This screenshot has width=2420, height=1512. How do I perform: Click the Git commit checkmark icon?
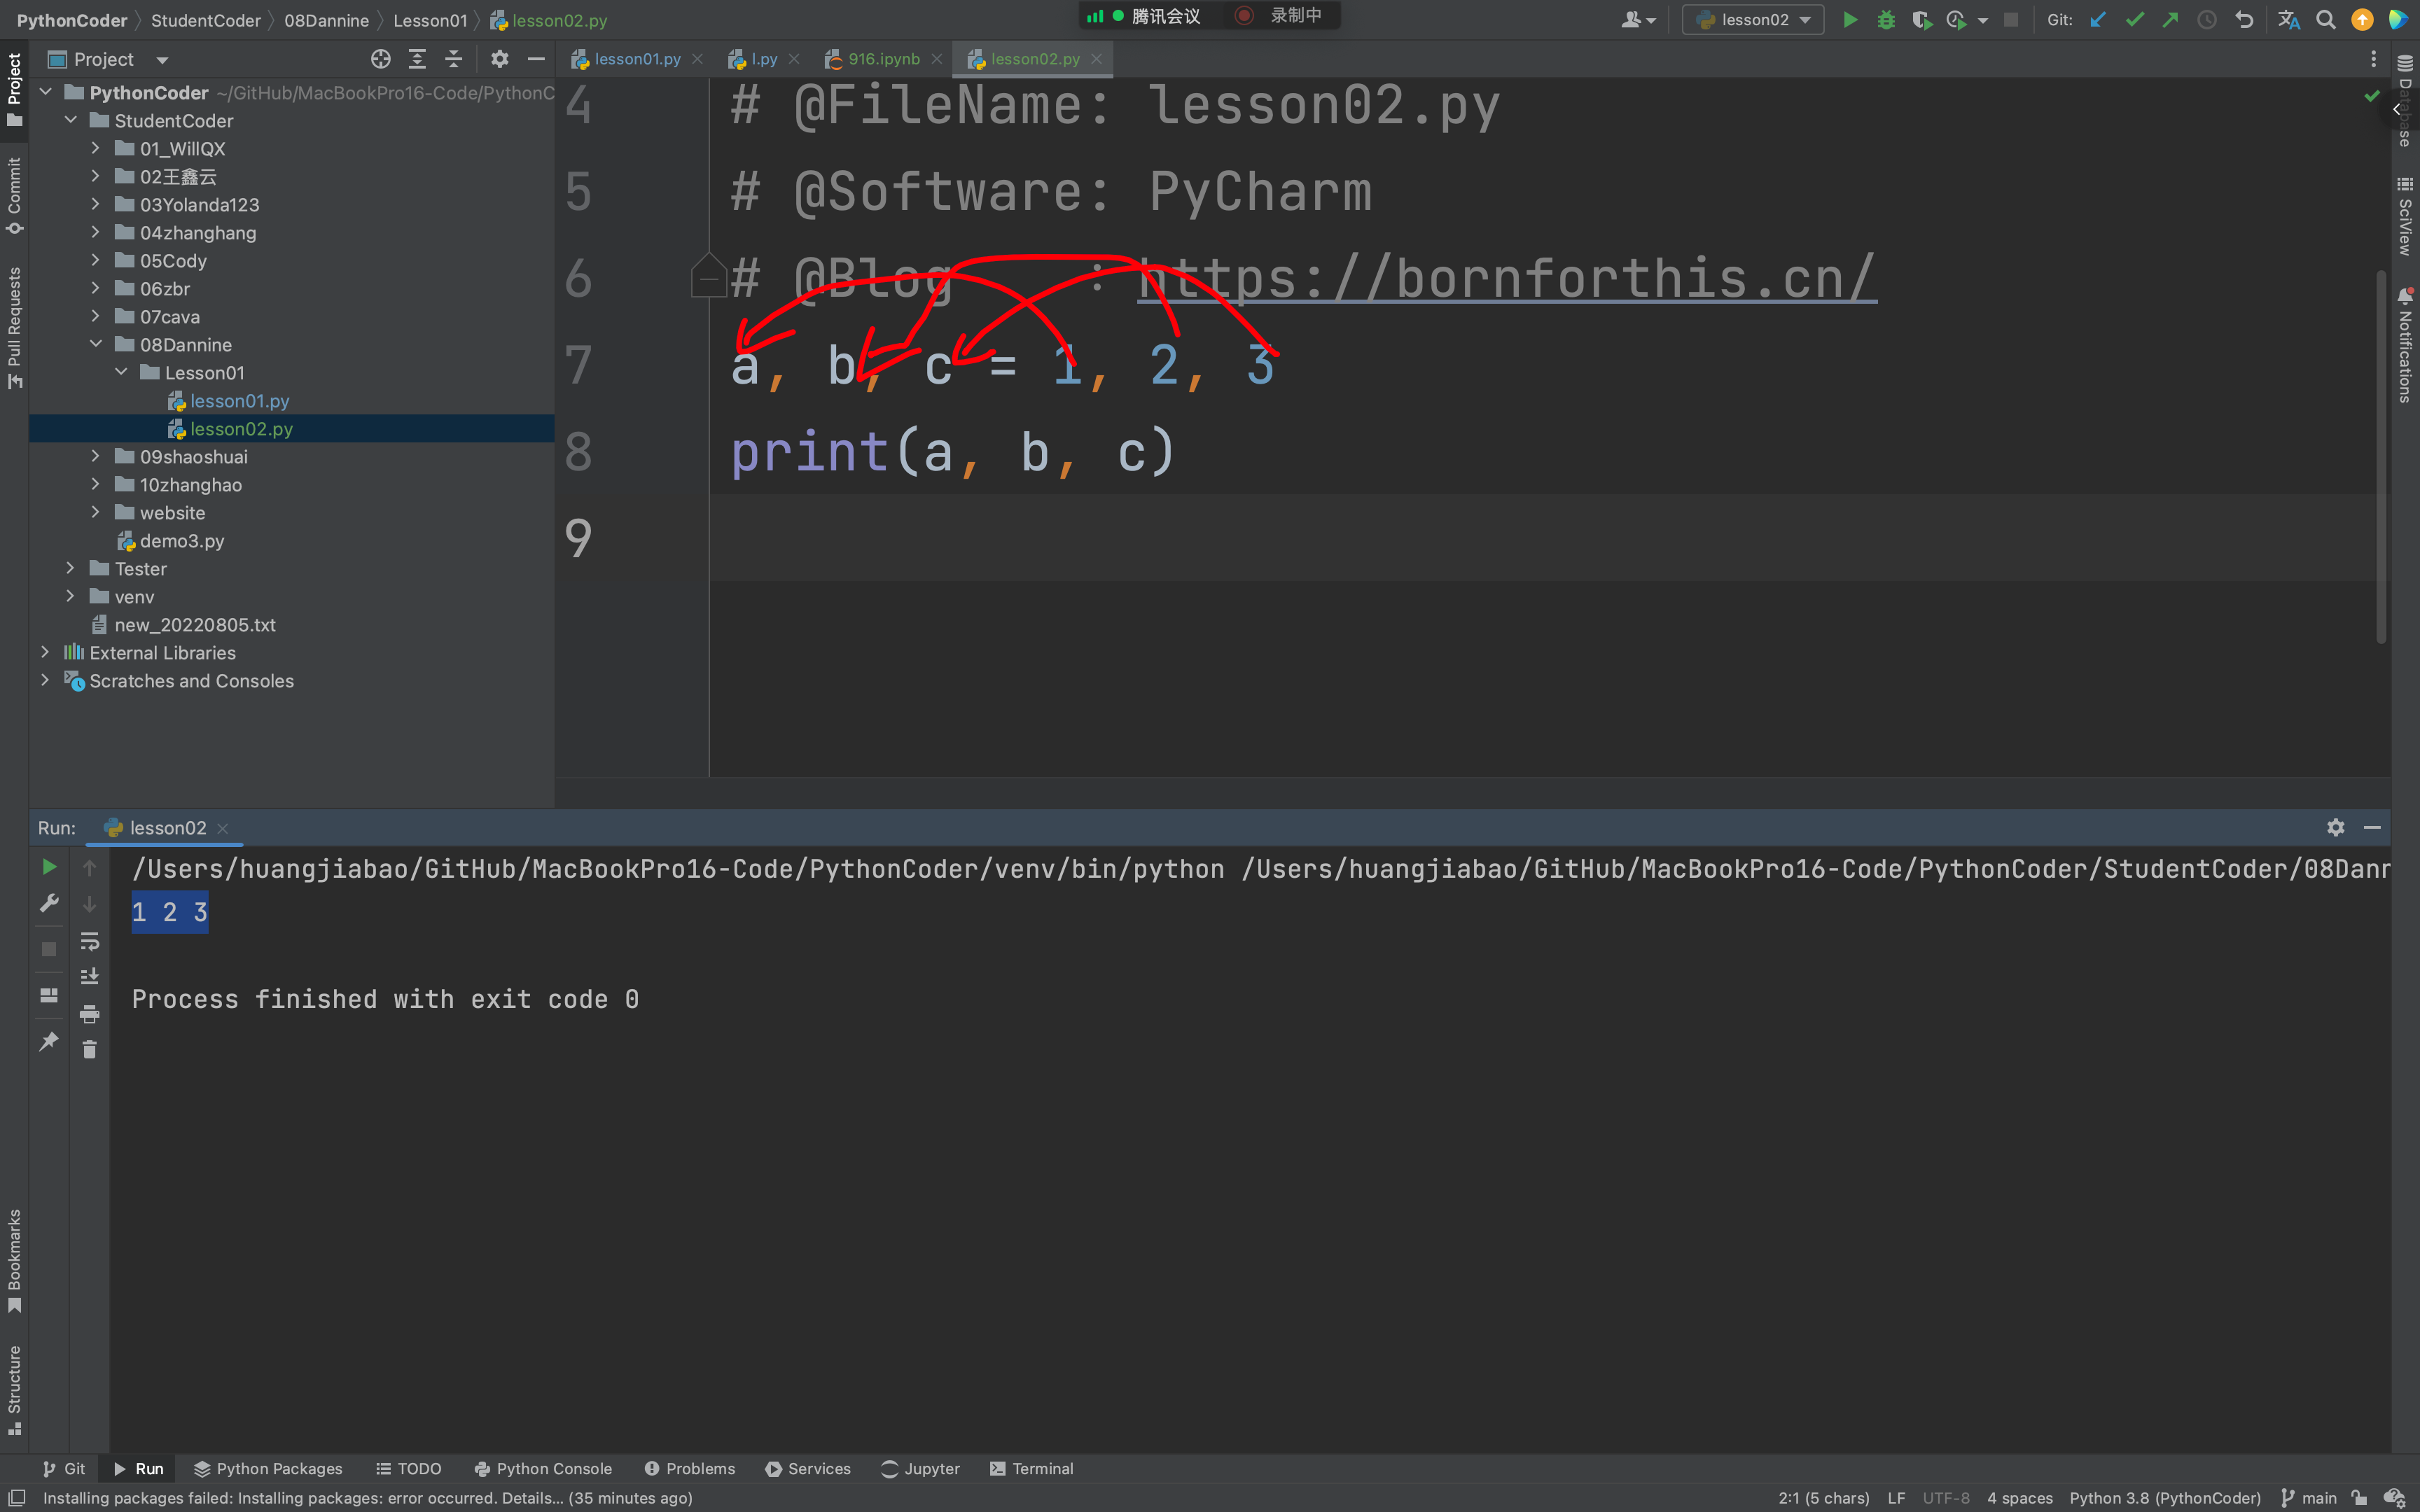[2135, 20]
